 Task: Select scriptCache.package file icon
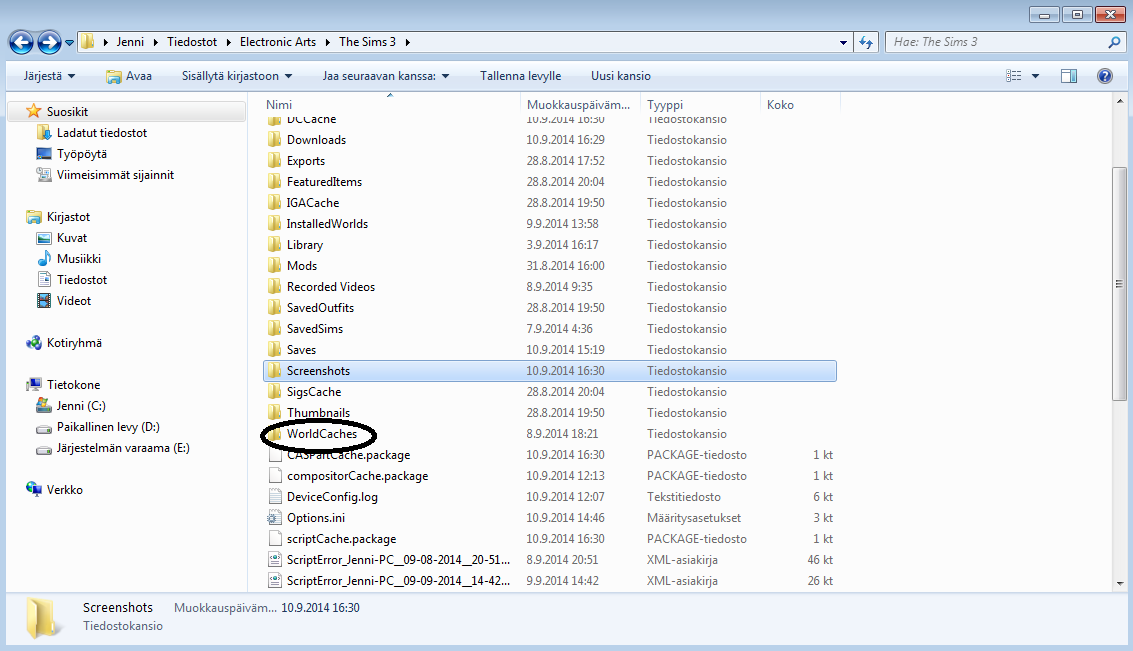(275, 538)
